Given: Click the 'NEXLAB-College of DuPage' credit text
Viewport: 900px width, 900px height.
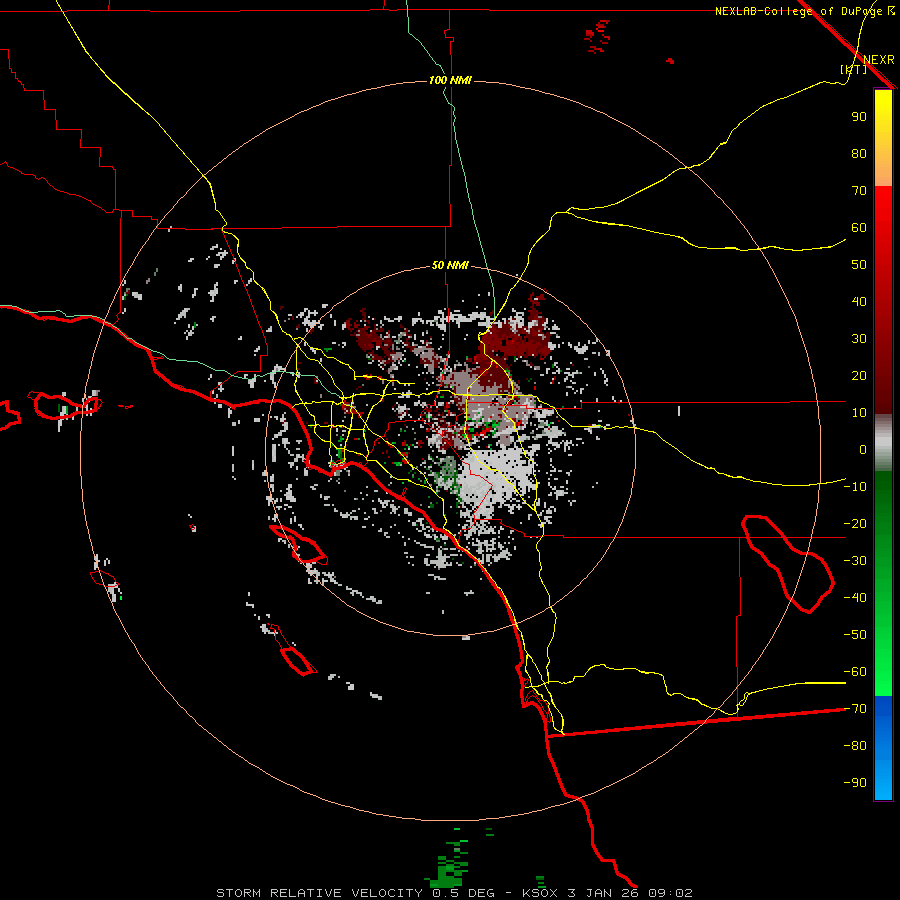Looking at the screenshot, I should pos(800,11).
